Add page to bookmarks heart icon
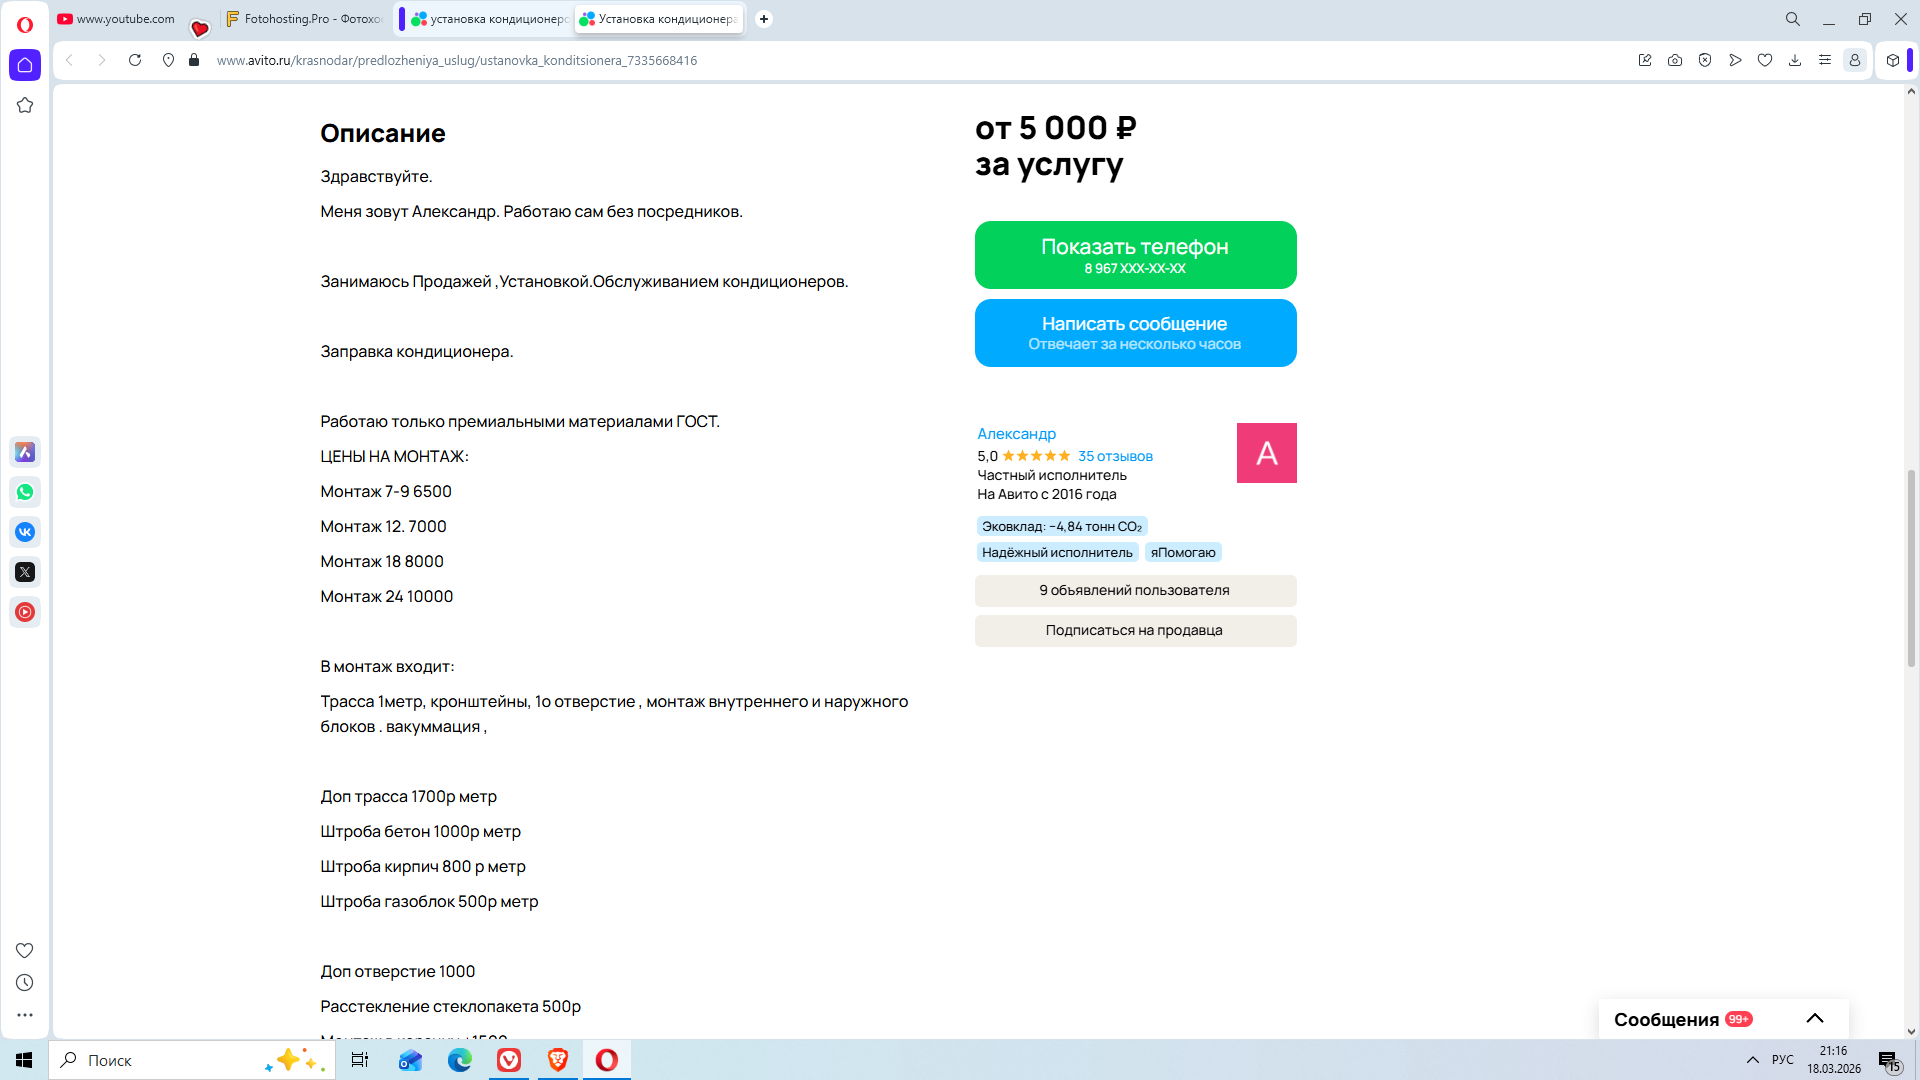Viewport: 1920px width, 1080px height. pyautogui.click(x=1765, y=60)
